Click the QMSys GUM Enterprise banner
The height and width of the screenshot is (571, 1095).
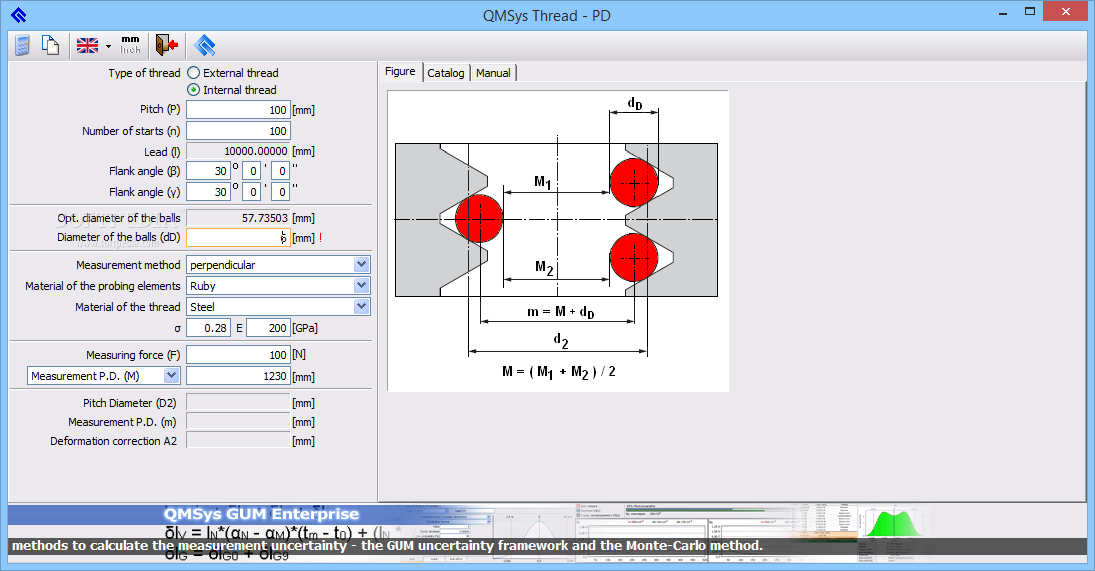(x=547, y=533)
